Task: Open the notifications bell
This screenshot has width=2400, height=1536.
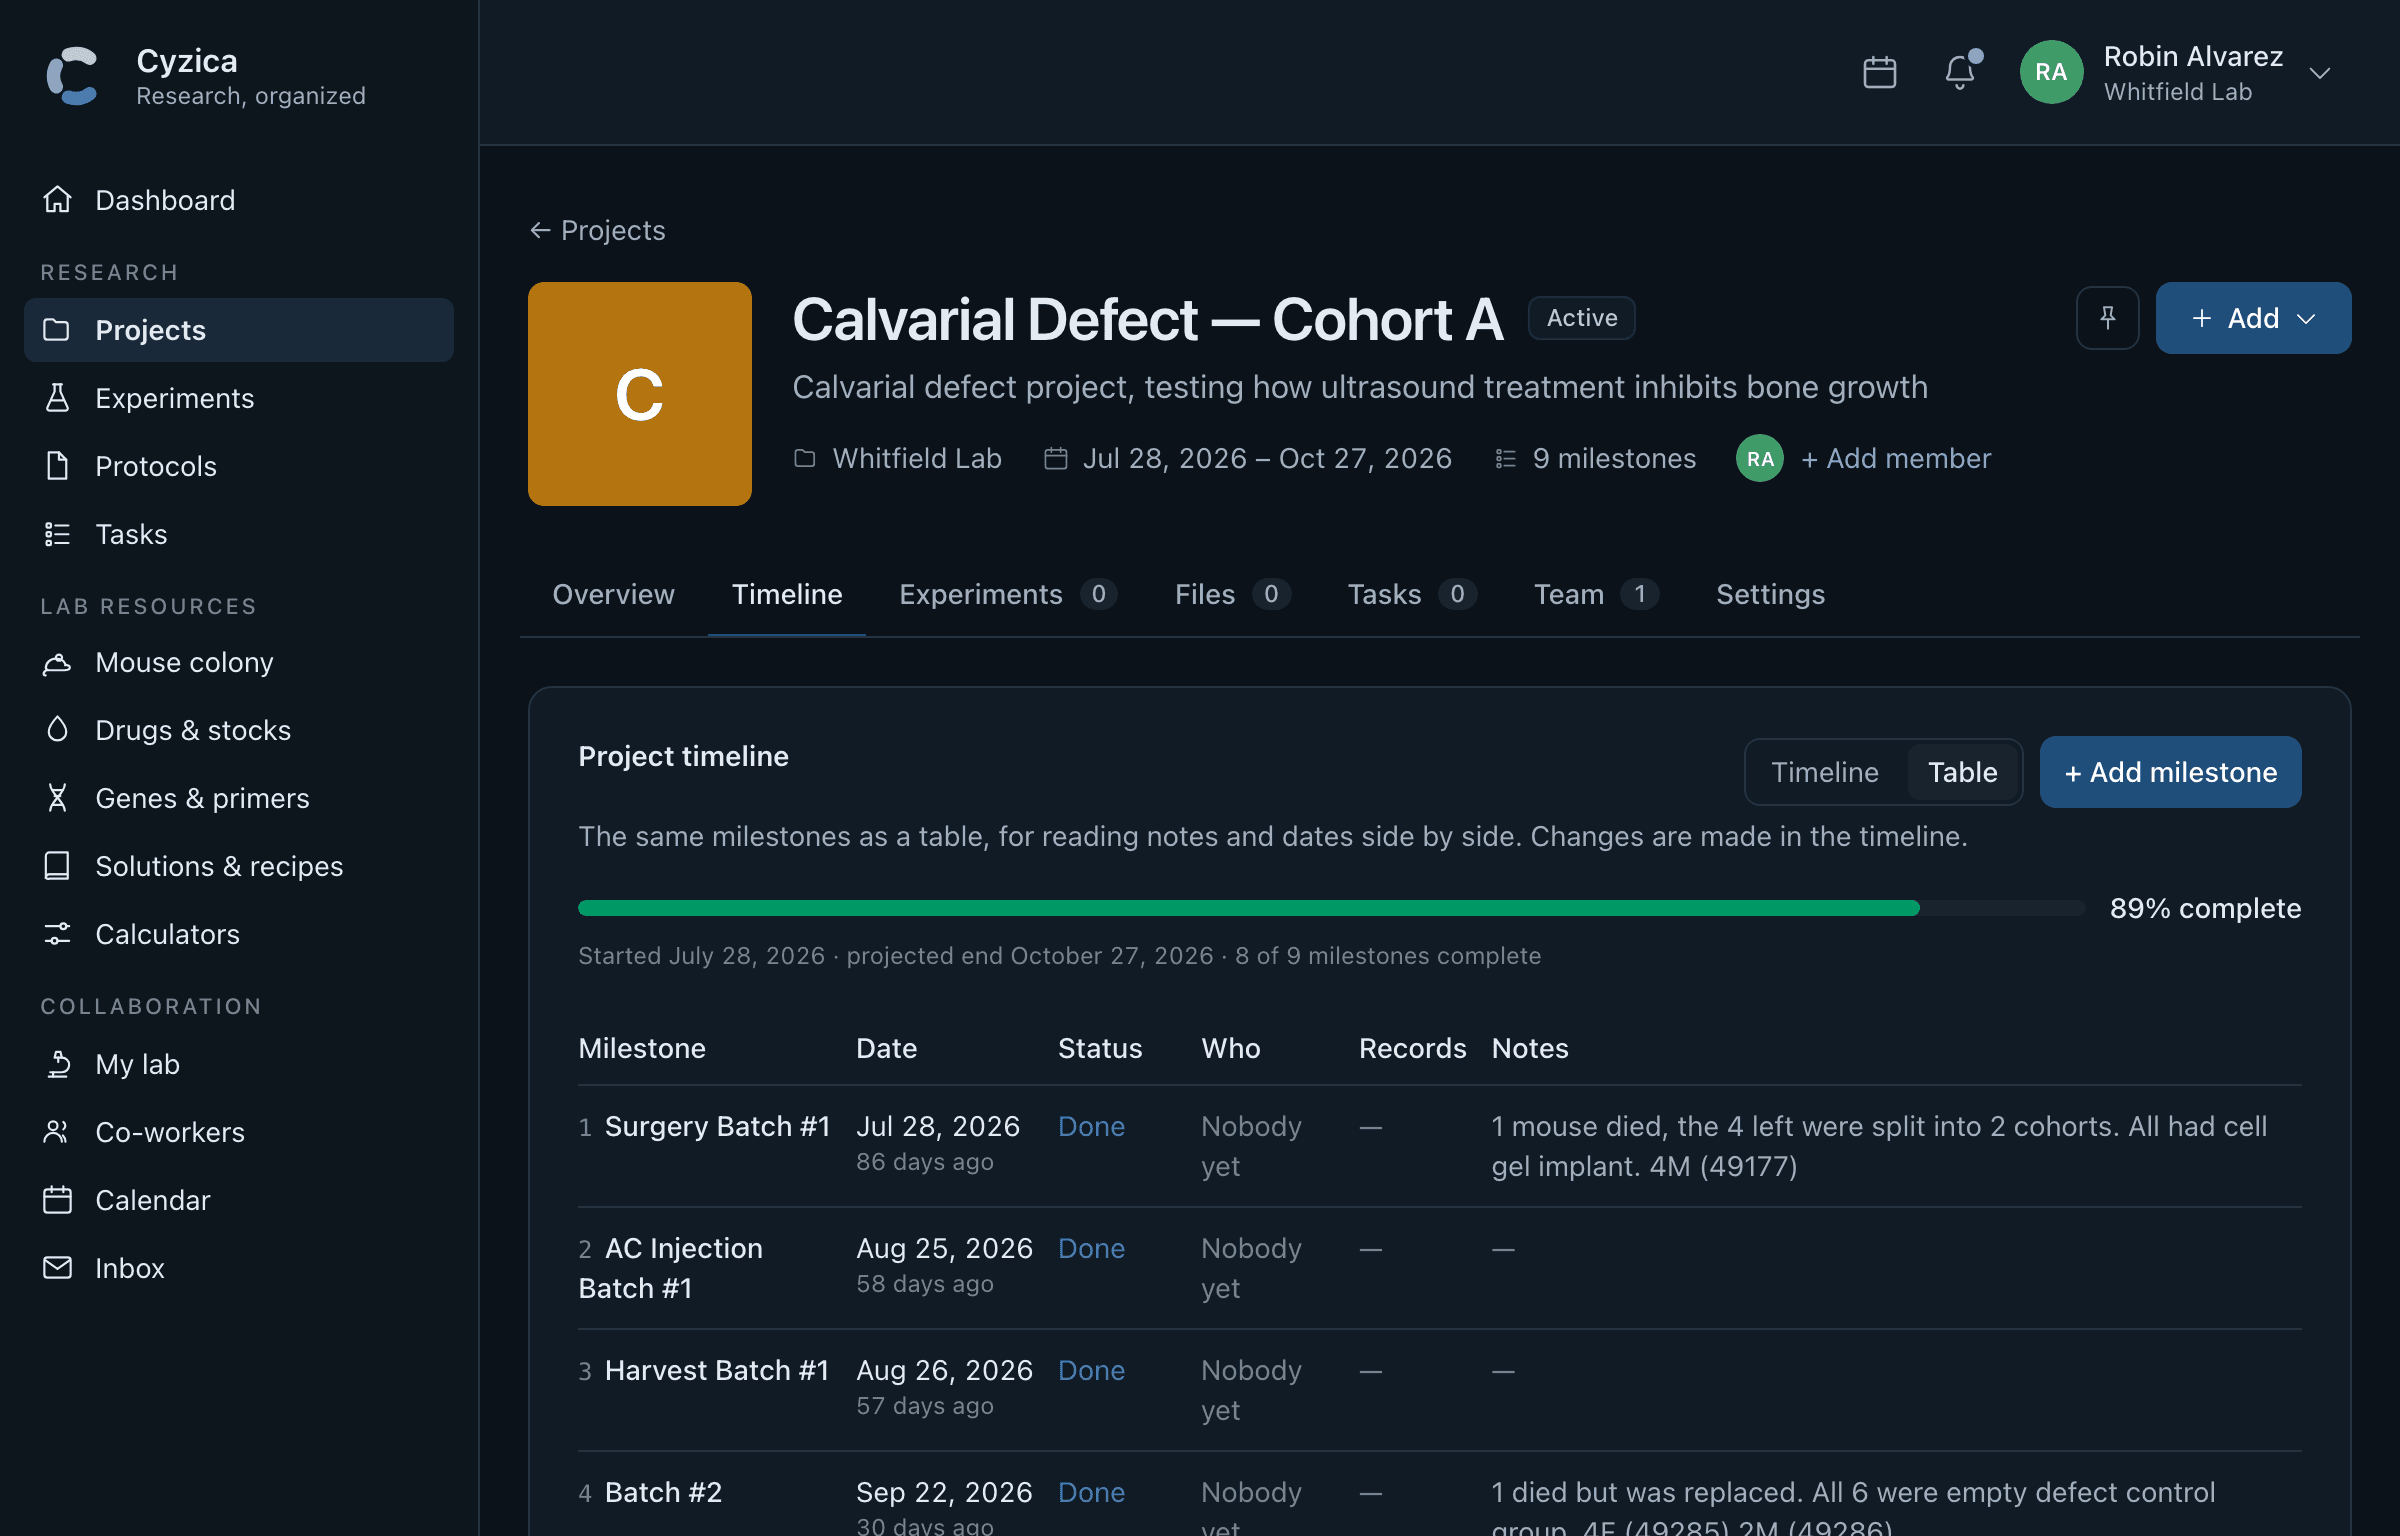Action: pyautogui.click(x=1960, y=72)
